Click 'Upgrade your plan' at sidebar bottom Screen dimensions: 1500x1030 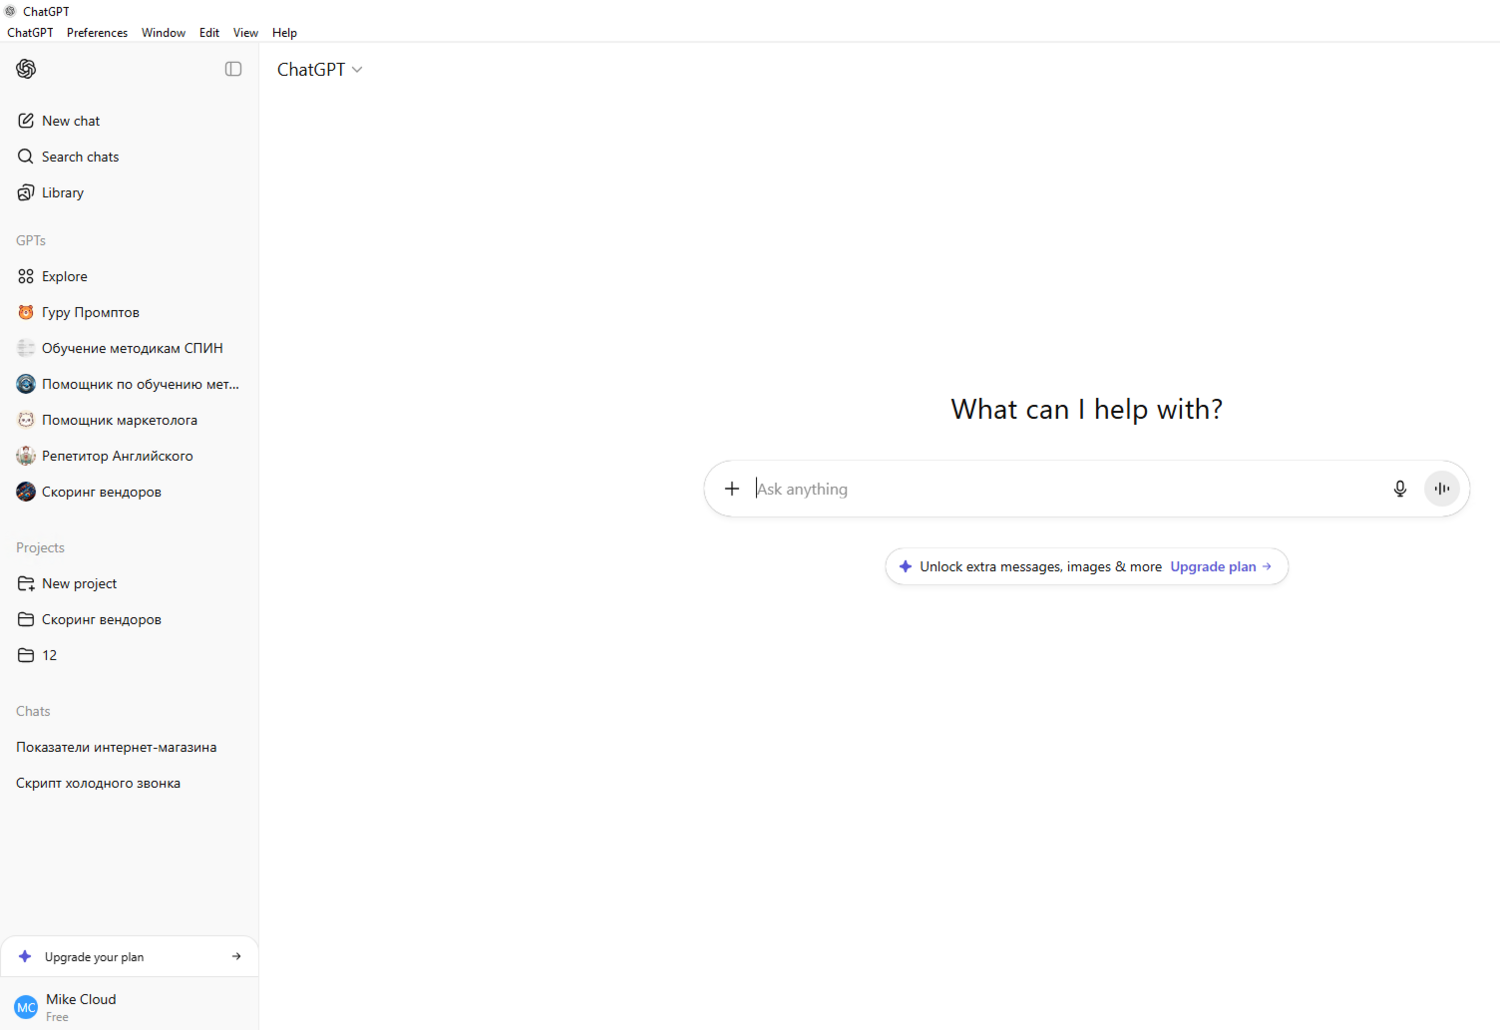(x=93, y=956)
